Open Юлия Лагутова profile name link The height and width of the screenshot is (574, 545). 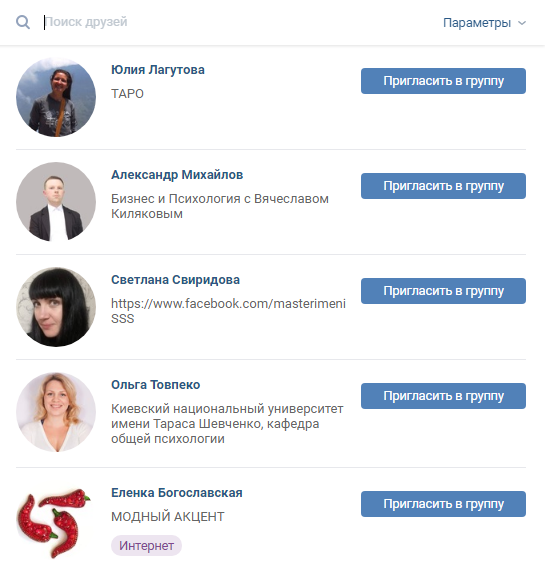[x=158, y=70]
